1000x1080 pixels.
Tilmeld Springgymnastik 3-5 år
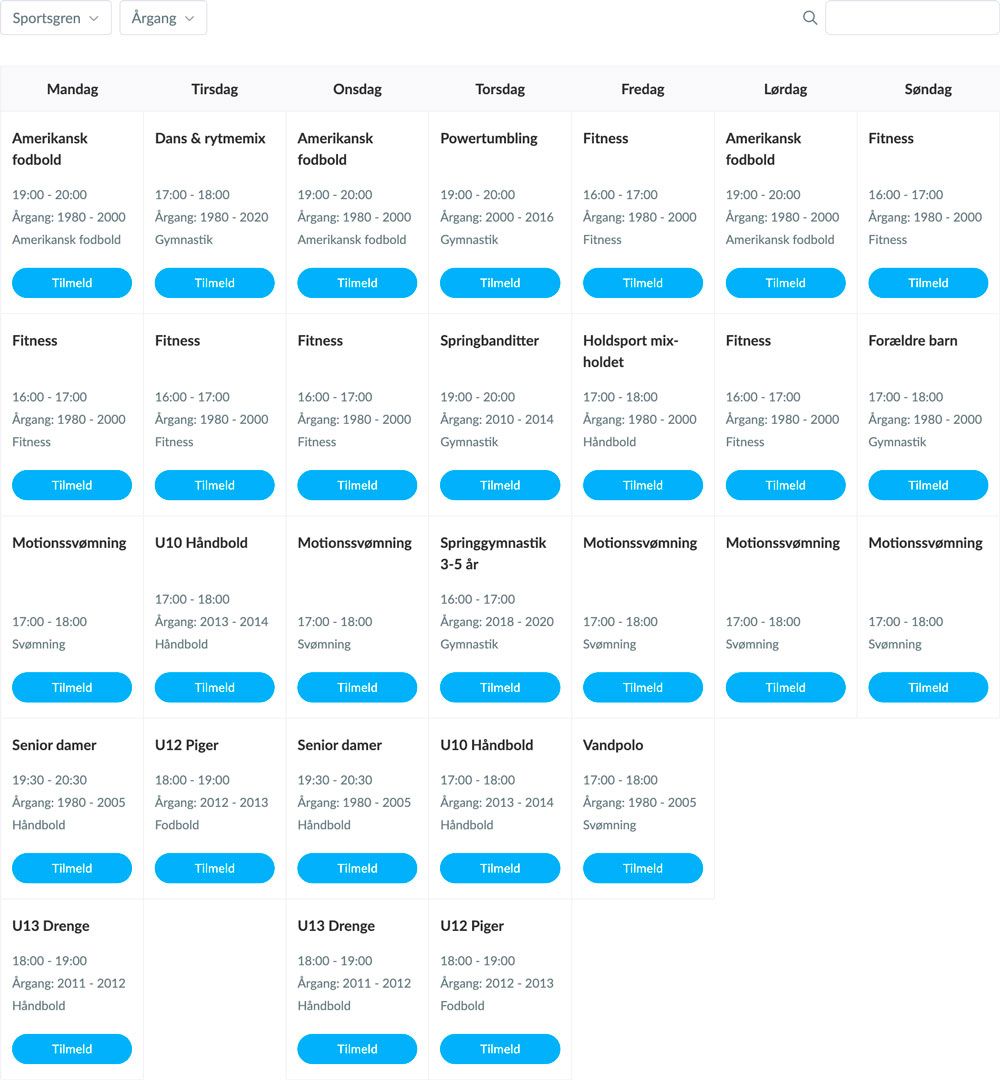tap(500, 687)
